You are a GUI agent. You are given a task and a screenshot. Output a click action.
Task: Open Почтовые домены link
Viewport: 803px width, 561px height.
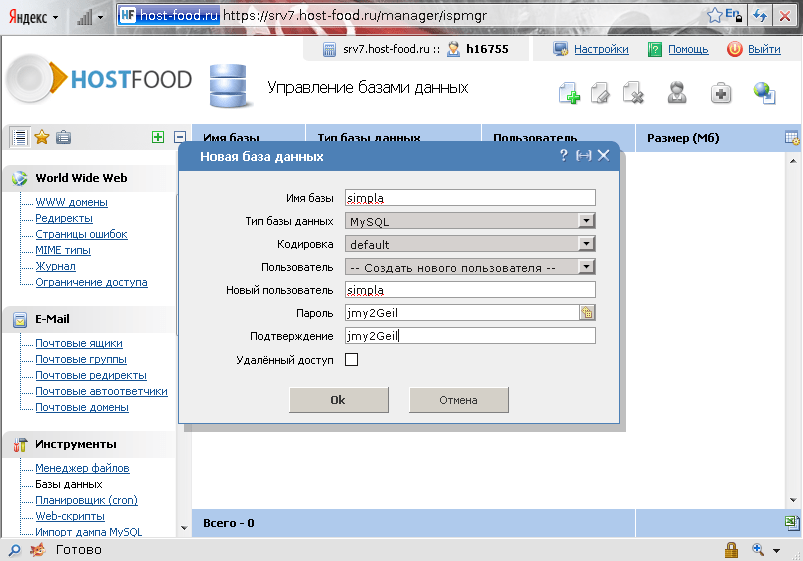tap(82, 407)
